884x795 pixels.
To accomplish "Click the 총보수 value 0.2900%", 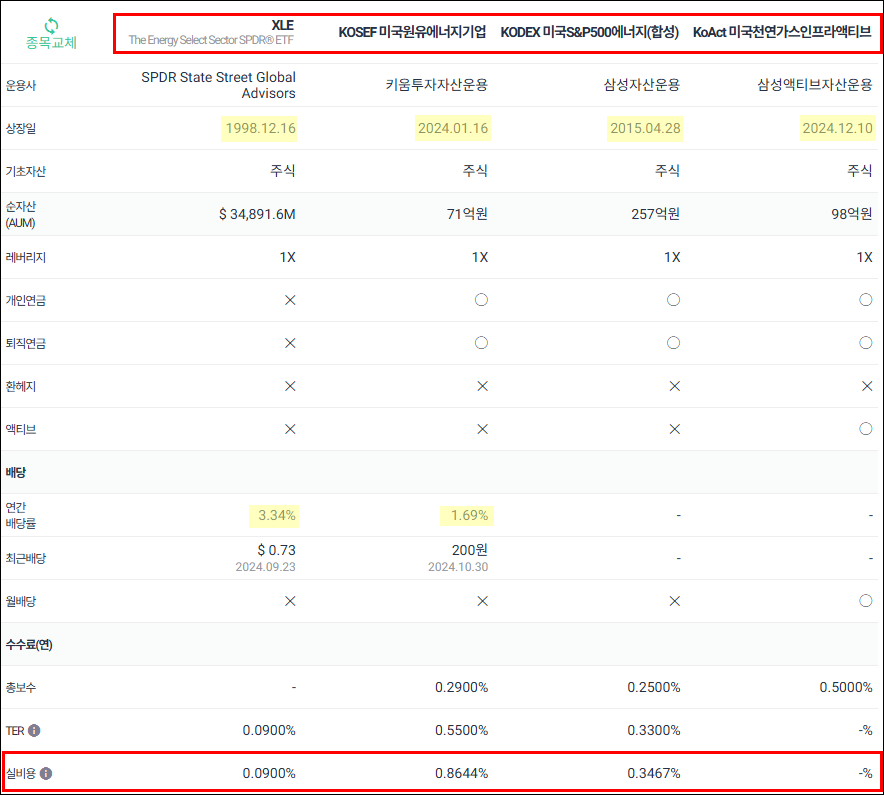I will tap(461, 687).
